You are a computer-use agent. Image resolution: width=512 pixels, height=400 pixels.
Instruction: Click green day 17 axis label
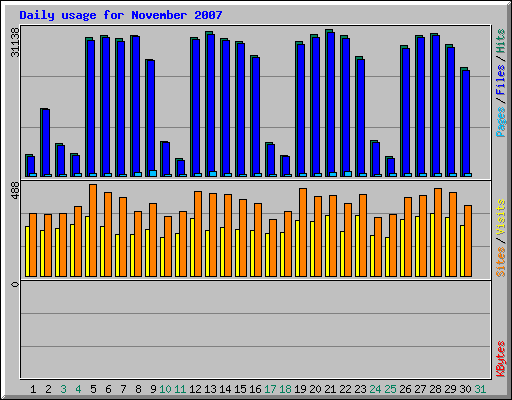pos(270,389)
